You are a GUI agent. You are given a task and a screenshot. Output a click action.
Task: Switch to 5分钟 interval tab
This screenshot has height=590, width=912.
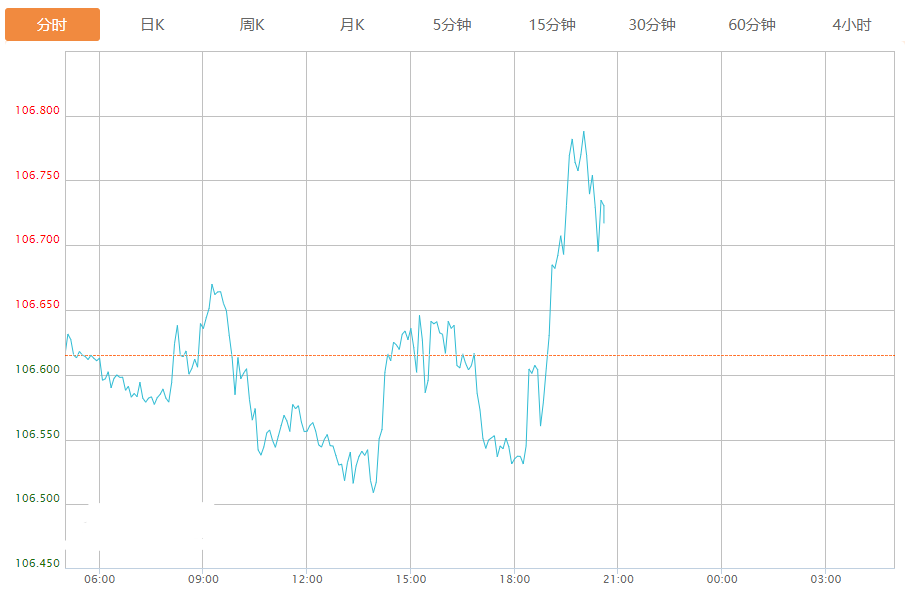[452, 25]
